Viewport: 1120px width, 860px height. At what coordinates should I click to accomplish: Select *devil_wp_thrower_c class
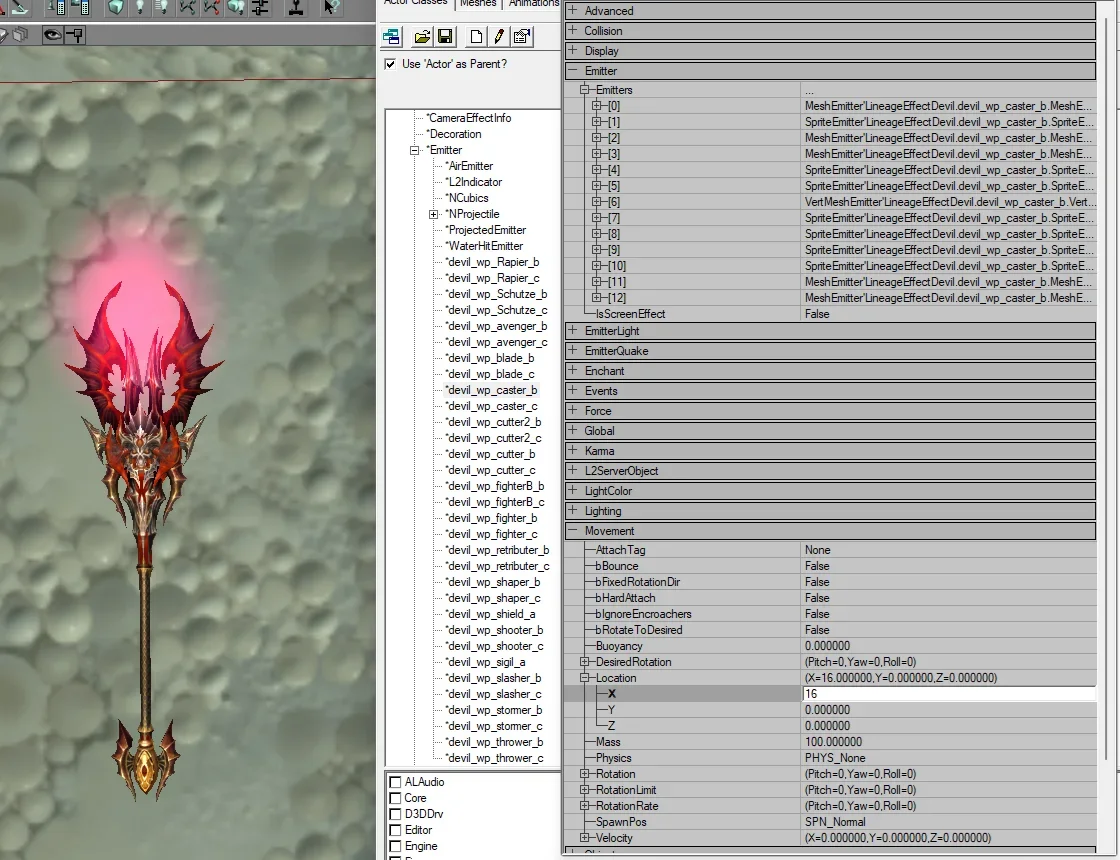pyautogui.click(x=494, y=759)
